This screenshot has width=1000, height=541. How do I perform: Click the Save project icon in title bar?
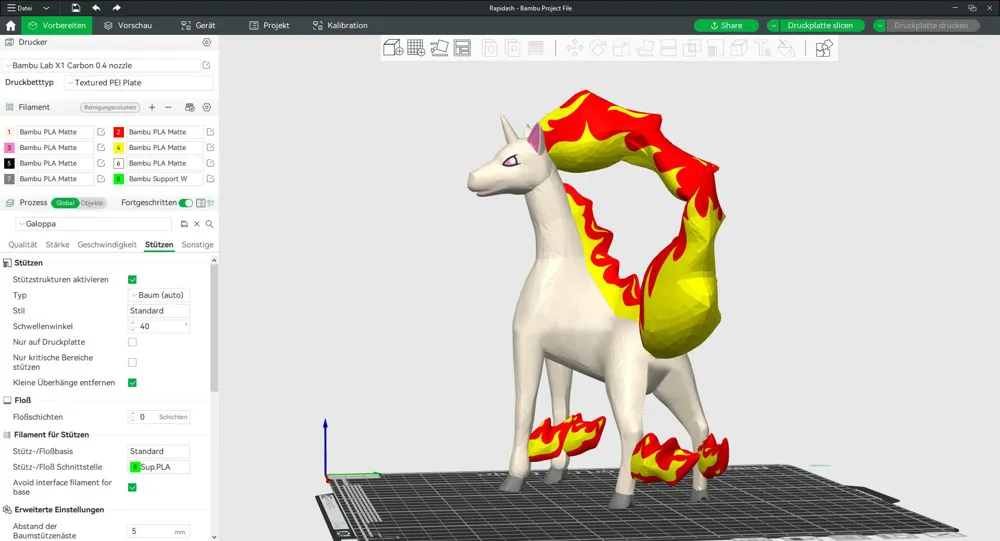tap(75, 8)
